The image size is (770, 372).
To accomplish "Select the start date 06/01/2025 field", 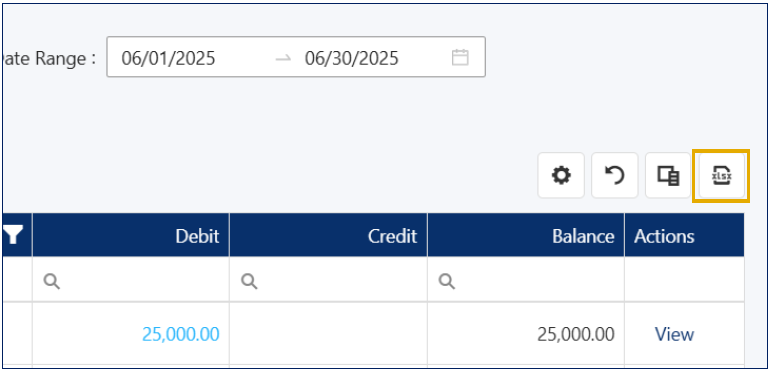I will [168, 58].
